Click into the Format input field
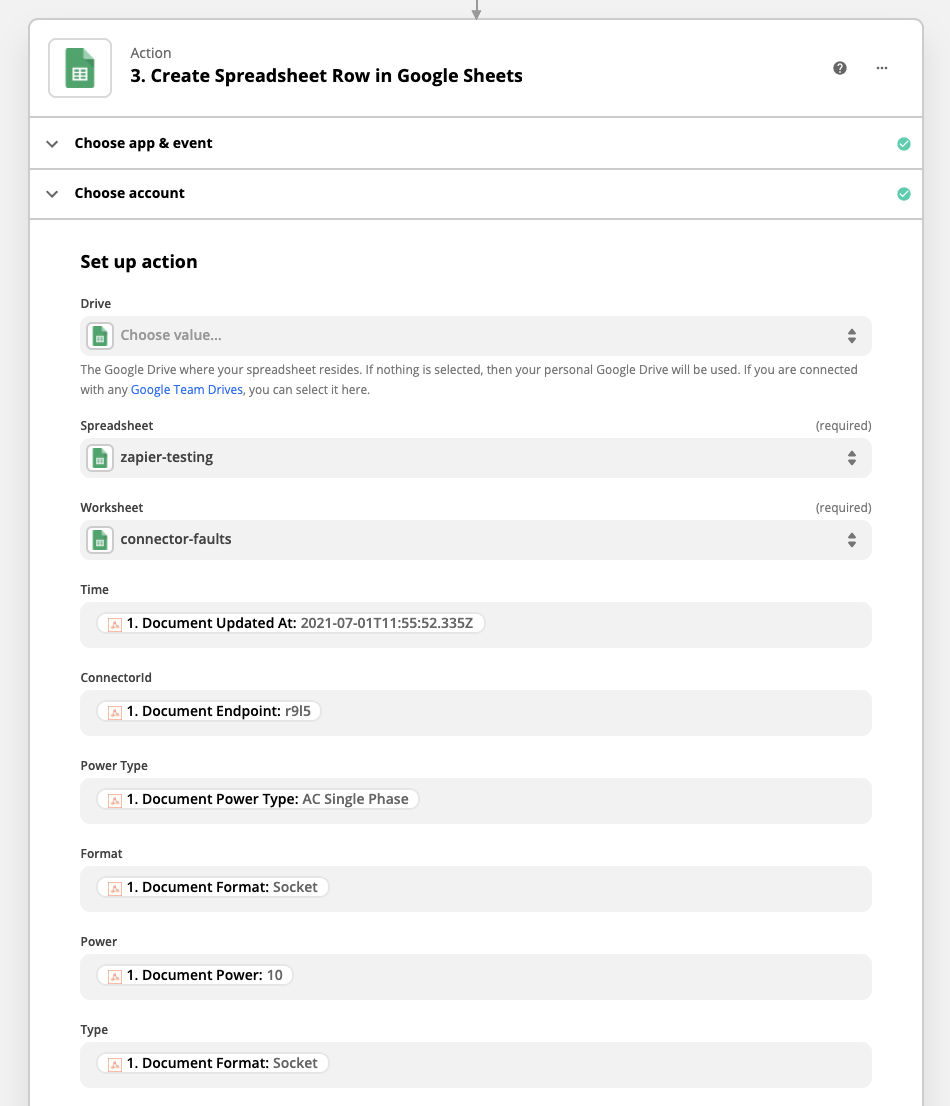This screenshot has width=950, height=1106. point(600,888)
